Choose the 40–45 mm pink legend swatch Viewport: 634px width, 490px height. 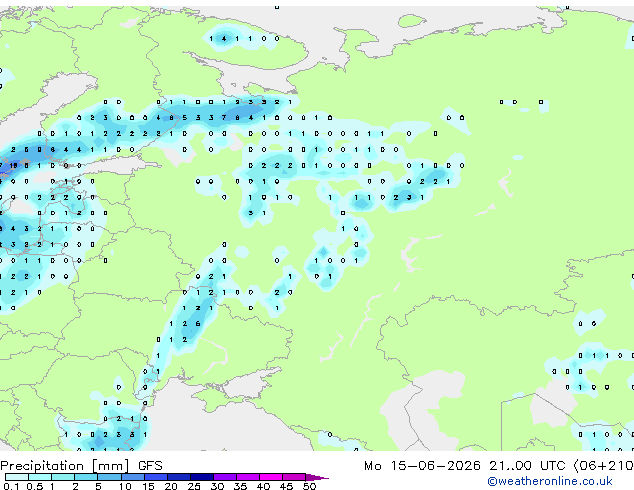(x=271, y=477)
